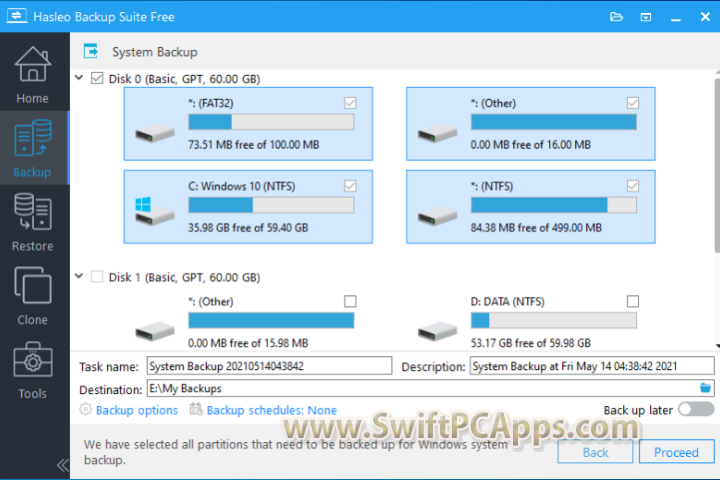This screenshot has height=480, width=720.
Task: Toggle the C: Windows 10 checkbox
Action: point(350,186)
